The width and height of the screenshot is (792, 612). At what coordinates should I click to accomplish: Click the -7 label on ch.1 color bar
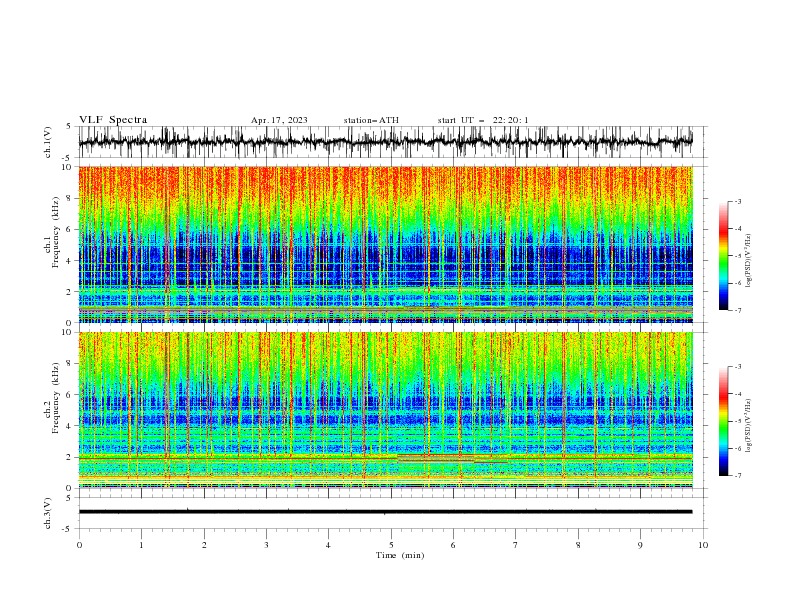(x=738, y=310)
